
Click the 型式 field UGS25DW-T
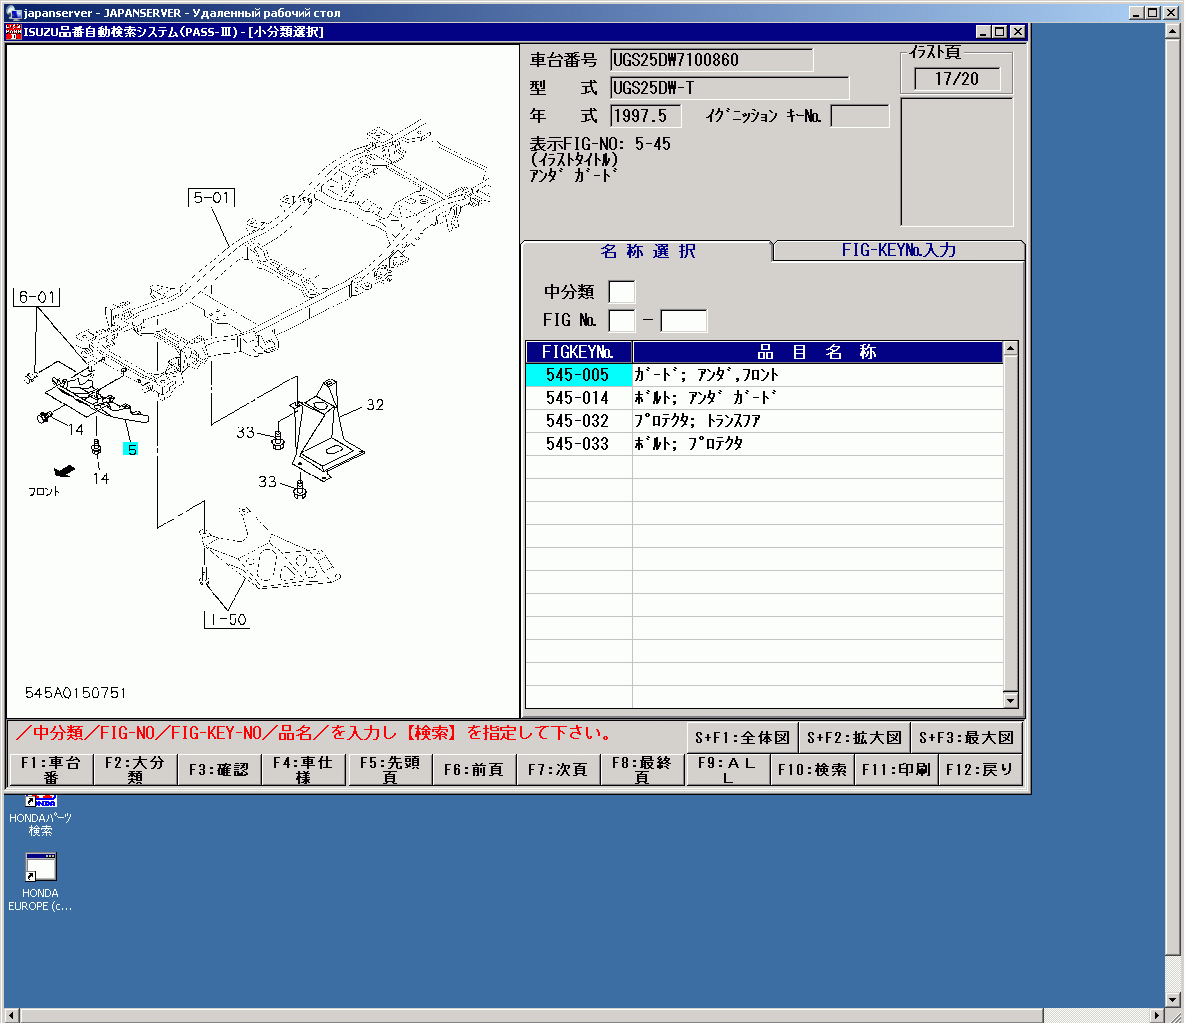point(729,88)
